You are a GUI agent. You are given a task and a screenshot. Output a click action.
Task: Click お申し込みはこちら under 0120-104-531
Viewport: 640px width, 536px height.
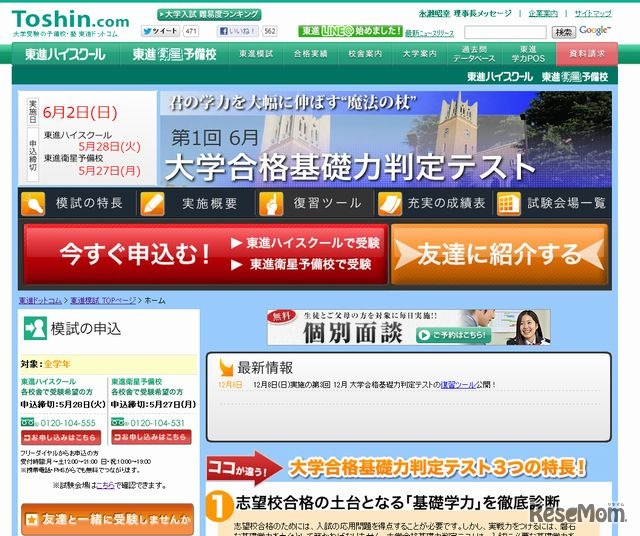tap(151, 437)
